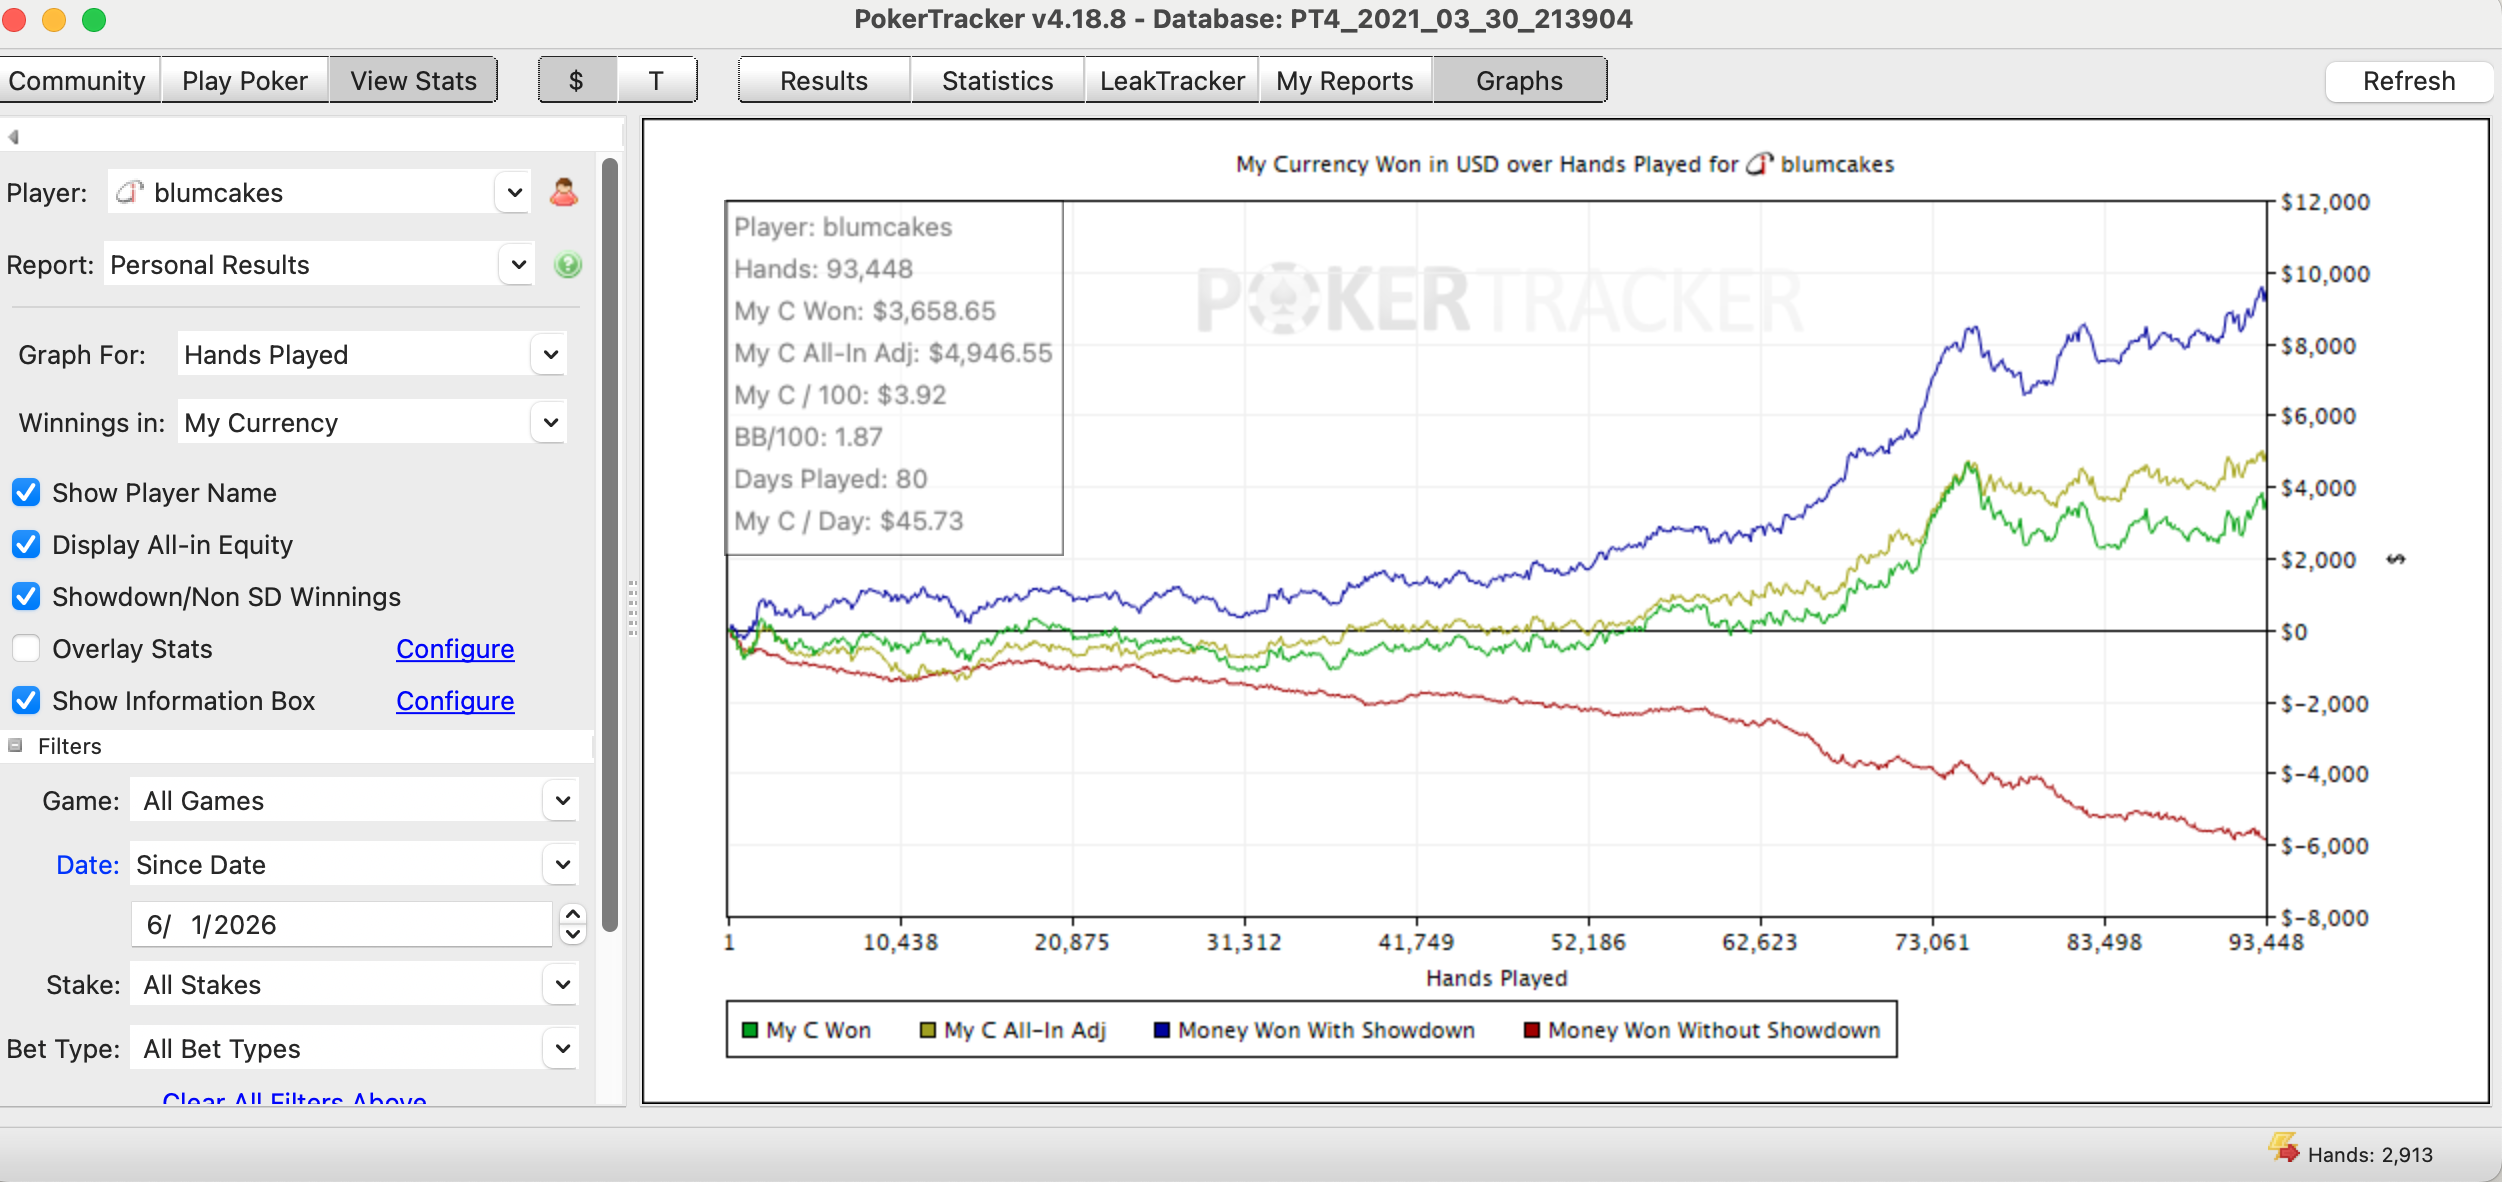This screenshot has height=1182, width=2502.
Task: Switch to the Play Poker tab
Action: tap(245, 81)
